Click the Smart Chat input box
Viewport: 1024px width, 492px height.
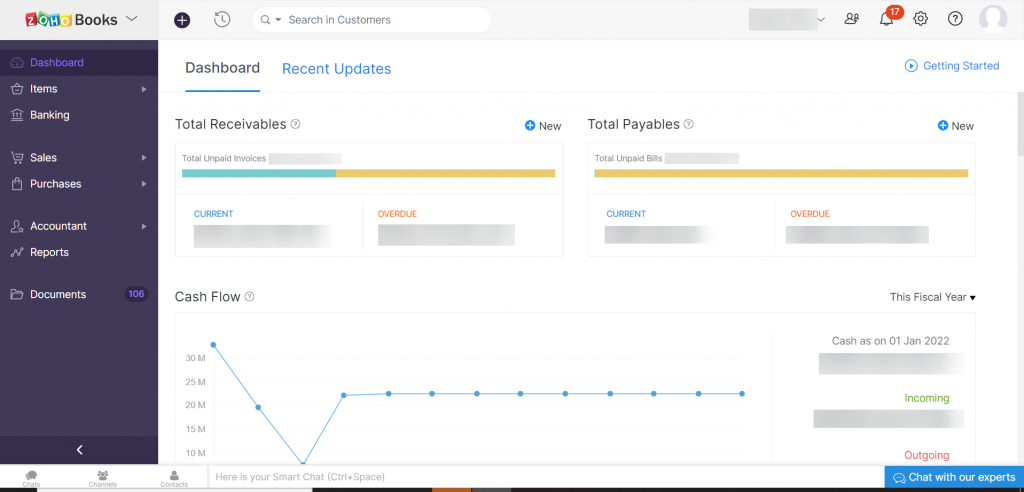pyautogui.click(x=546, y=477)
